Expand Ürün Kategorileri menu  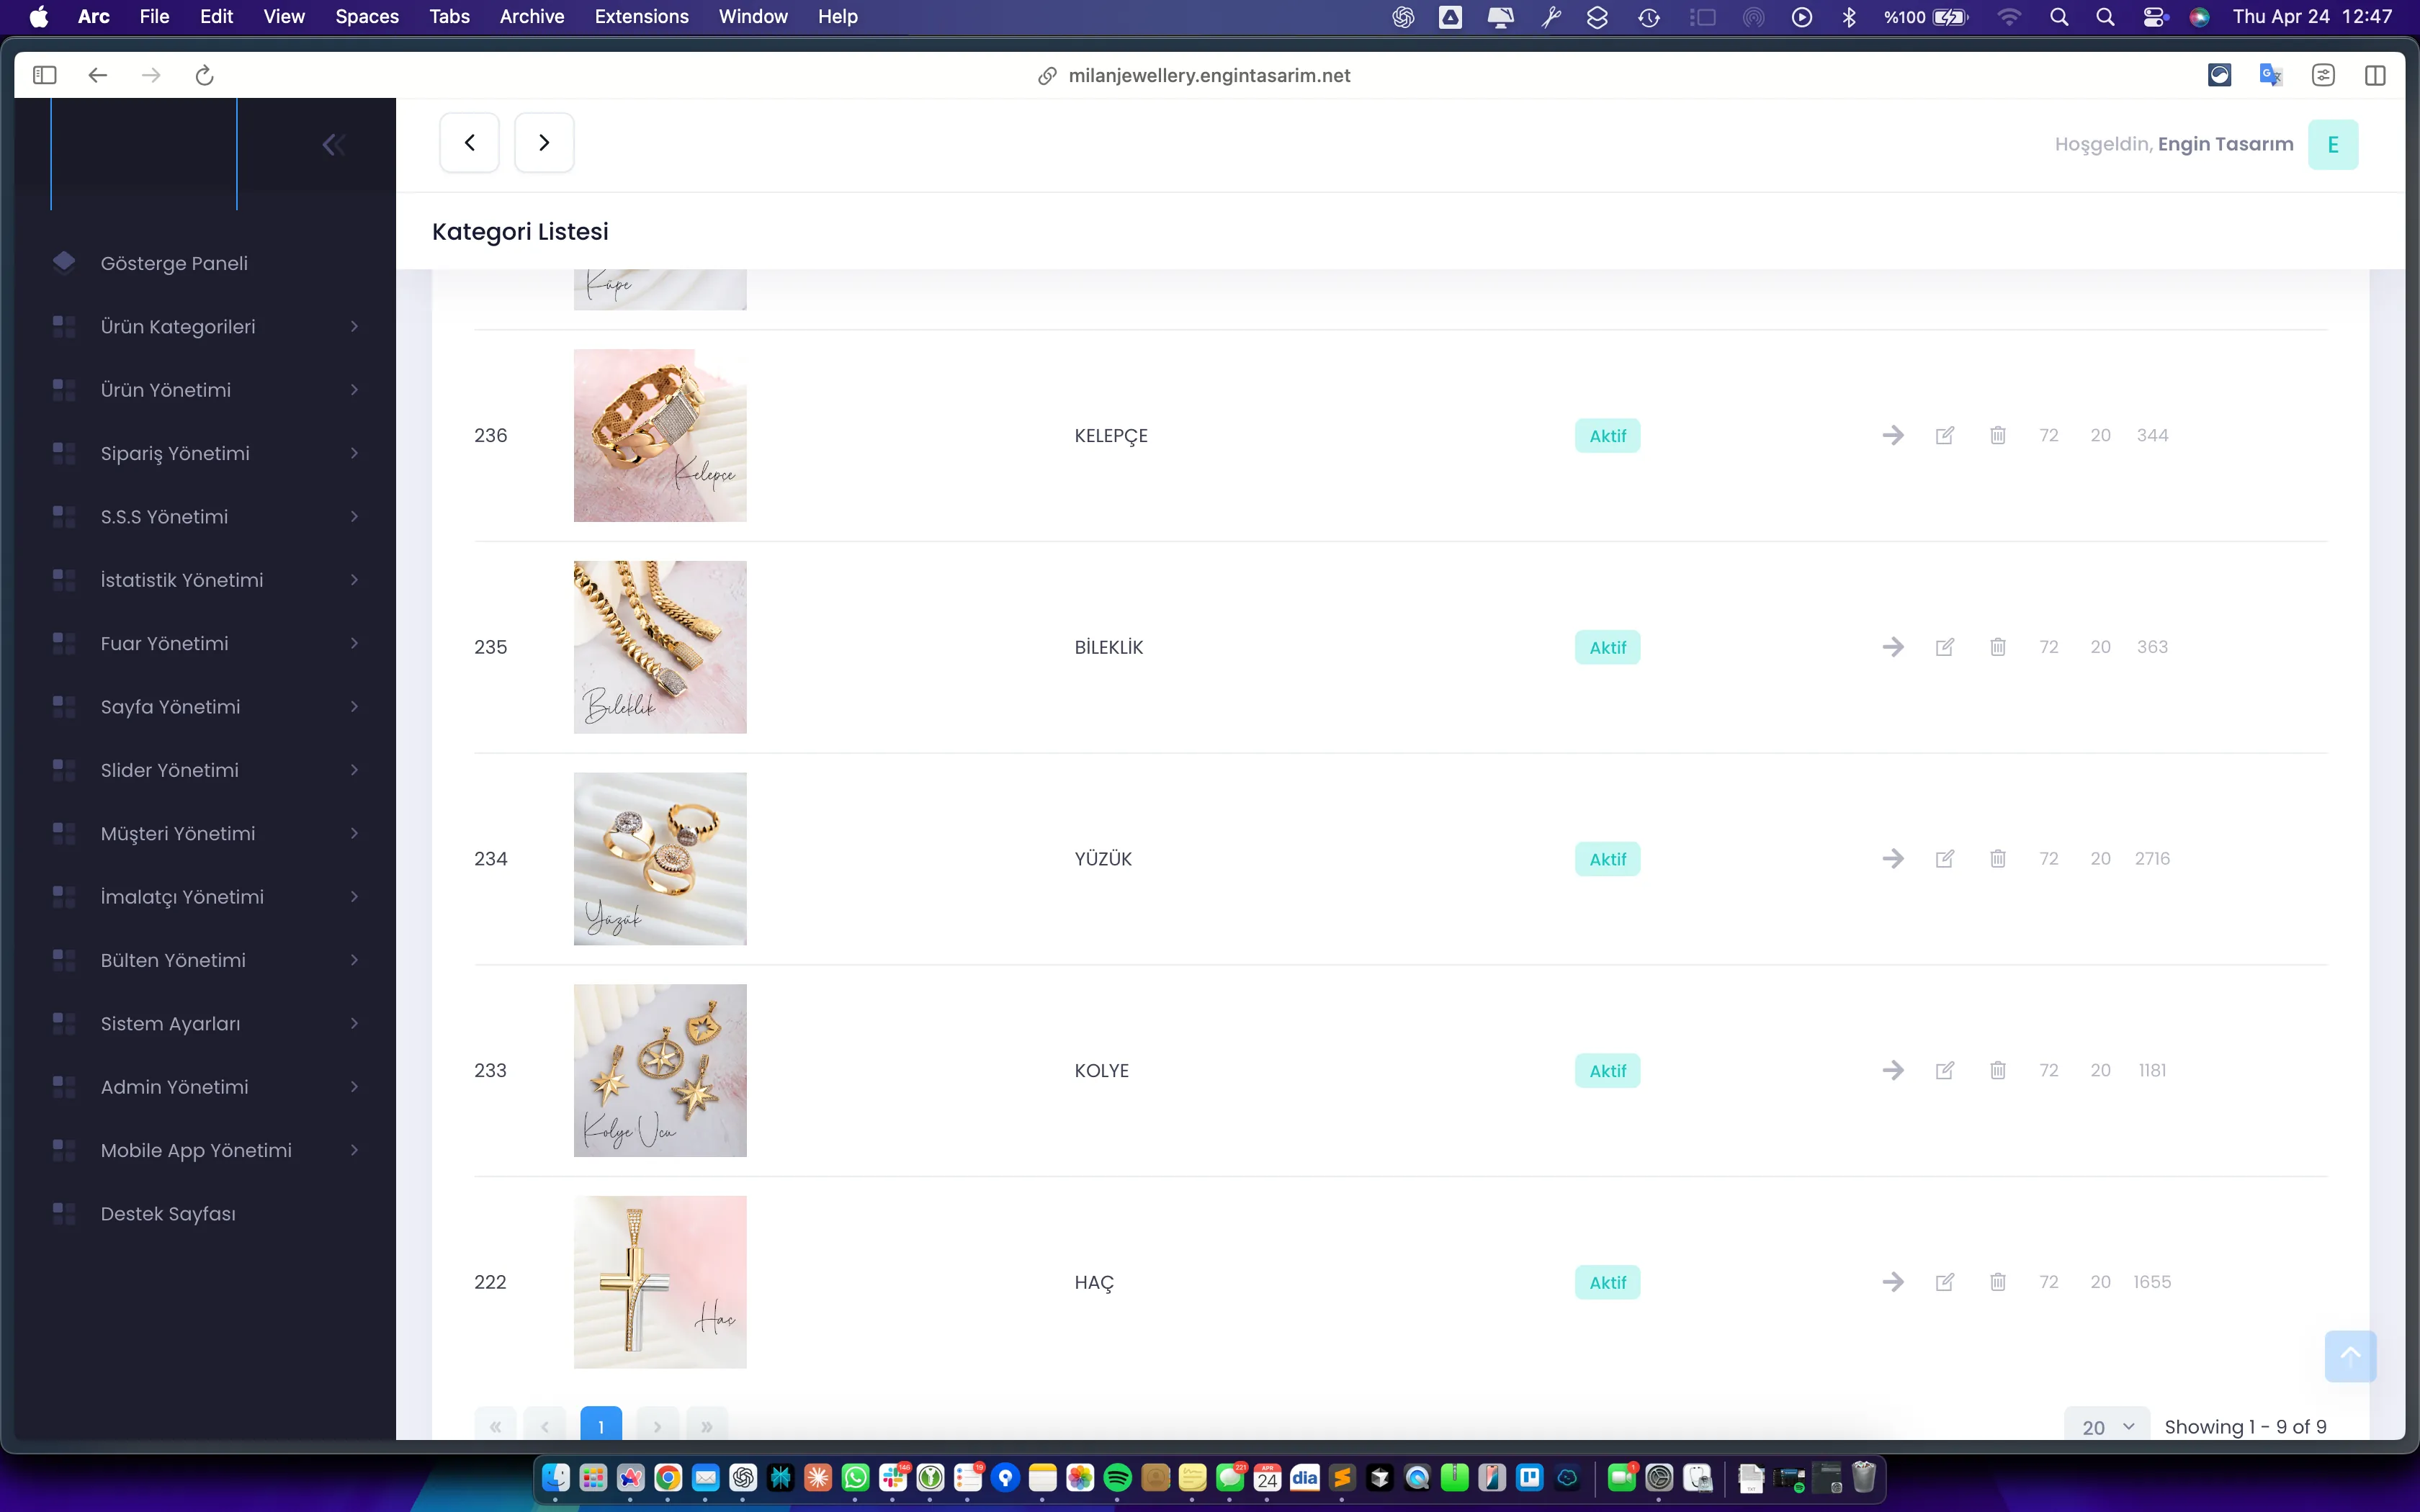[205, 327]
